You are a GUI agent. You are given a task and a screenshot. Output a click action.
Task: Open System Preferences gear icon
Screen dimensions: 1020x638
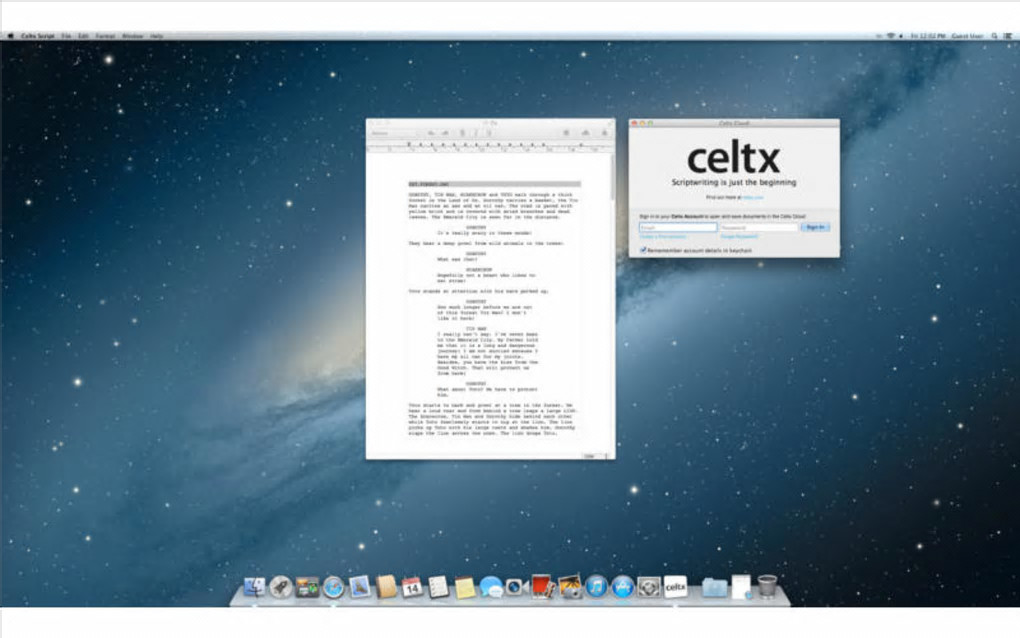point(649,587)
